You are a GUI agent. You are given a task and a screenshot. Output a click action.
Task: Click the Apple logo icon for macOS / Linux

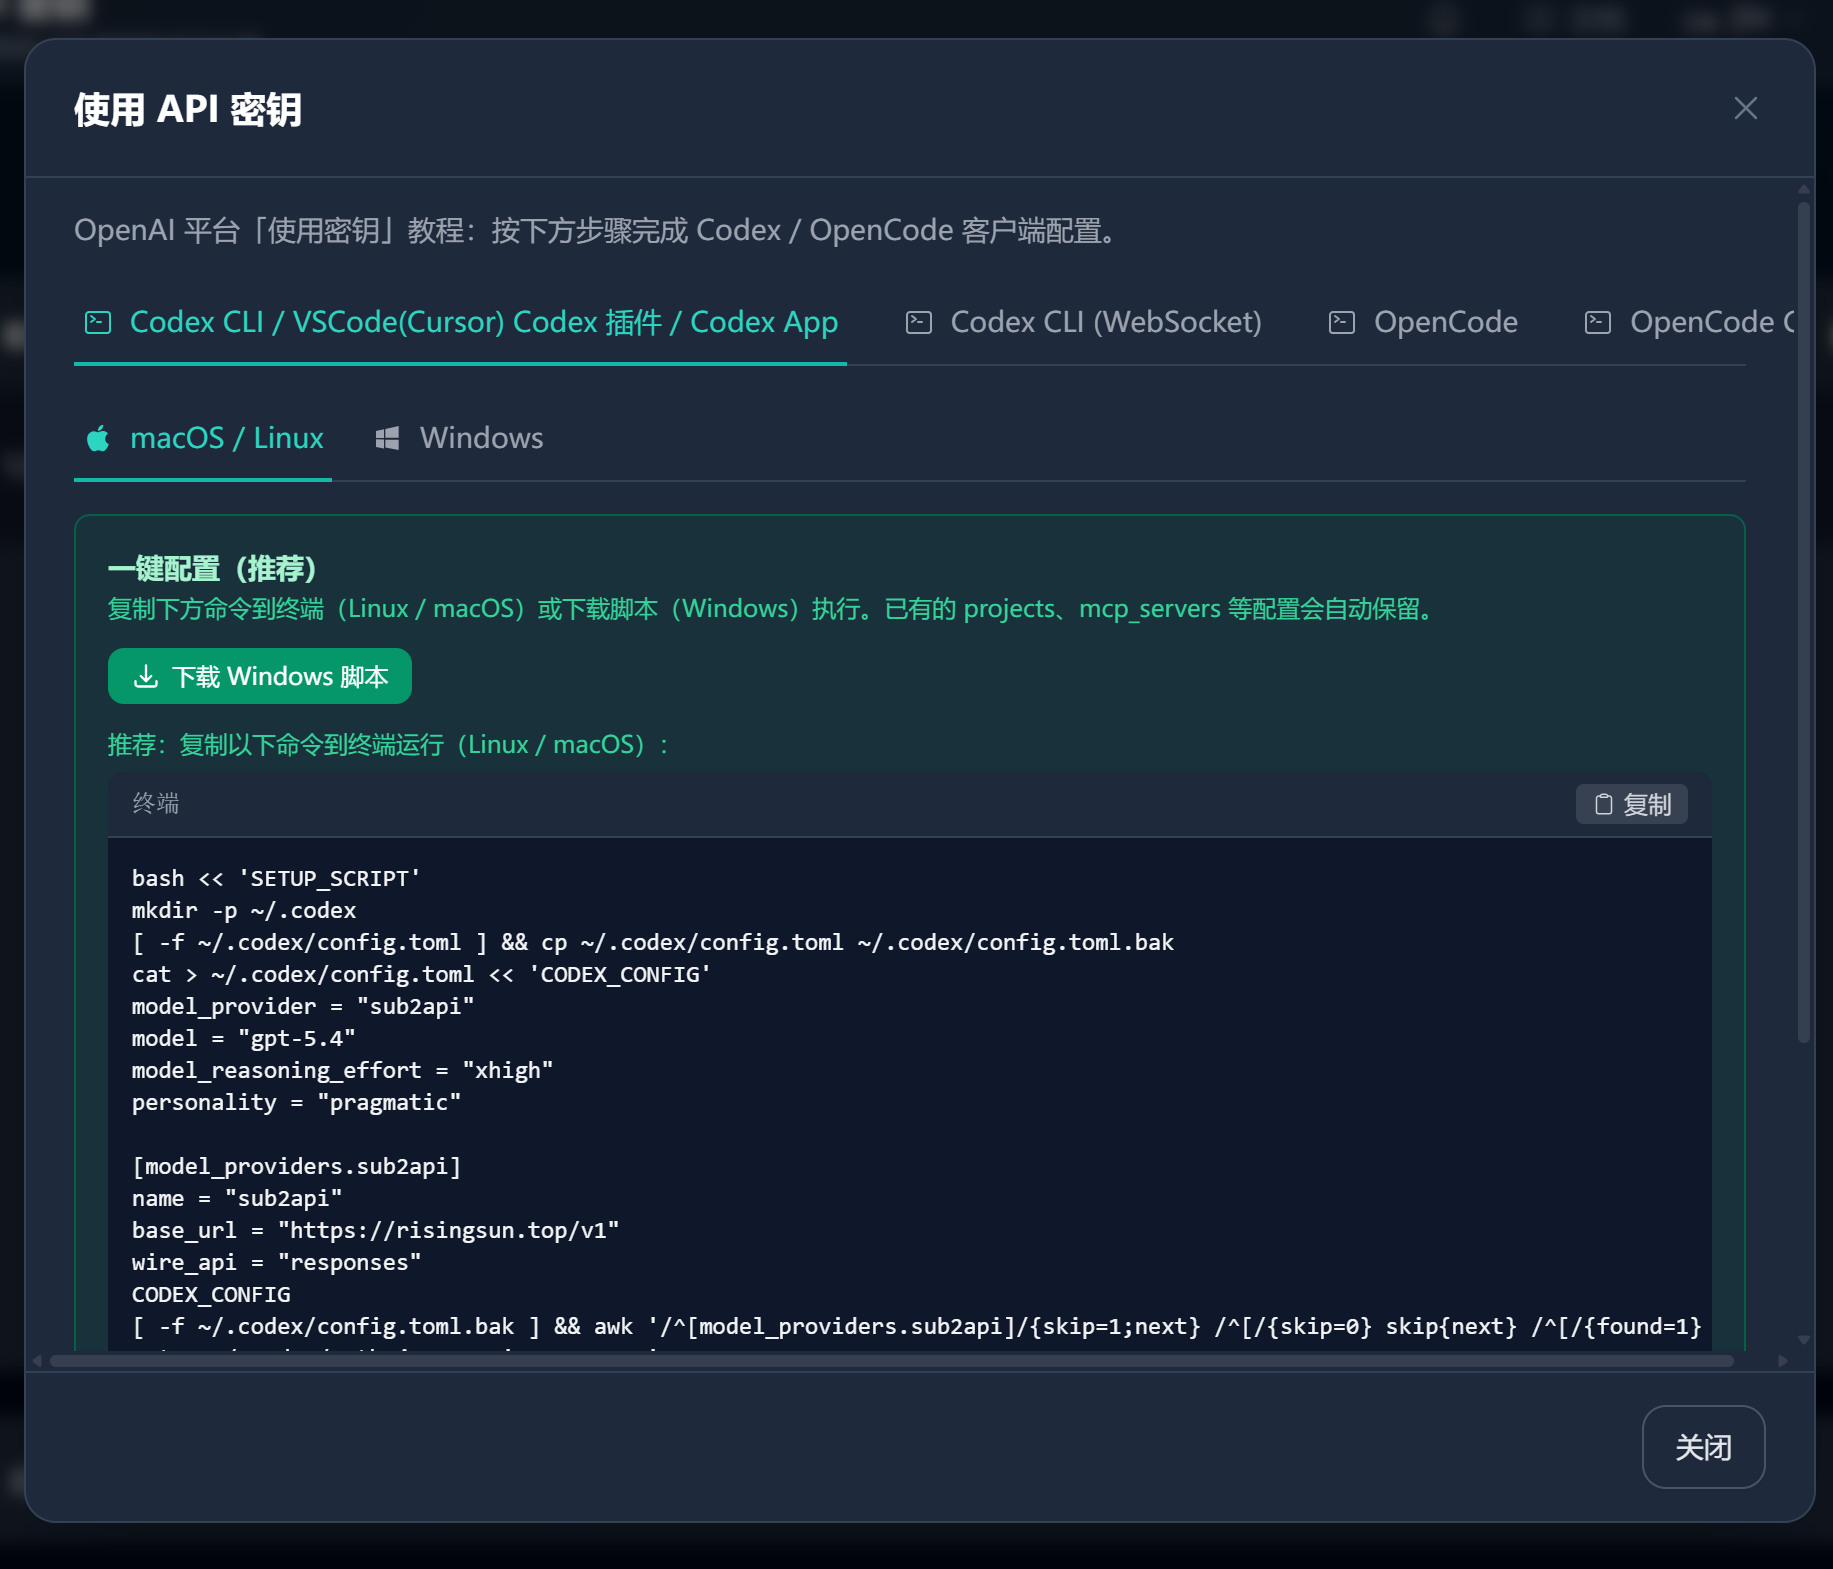tap(98, 438)
